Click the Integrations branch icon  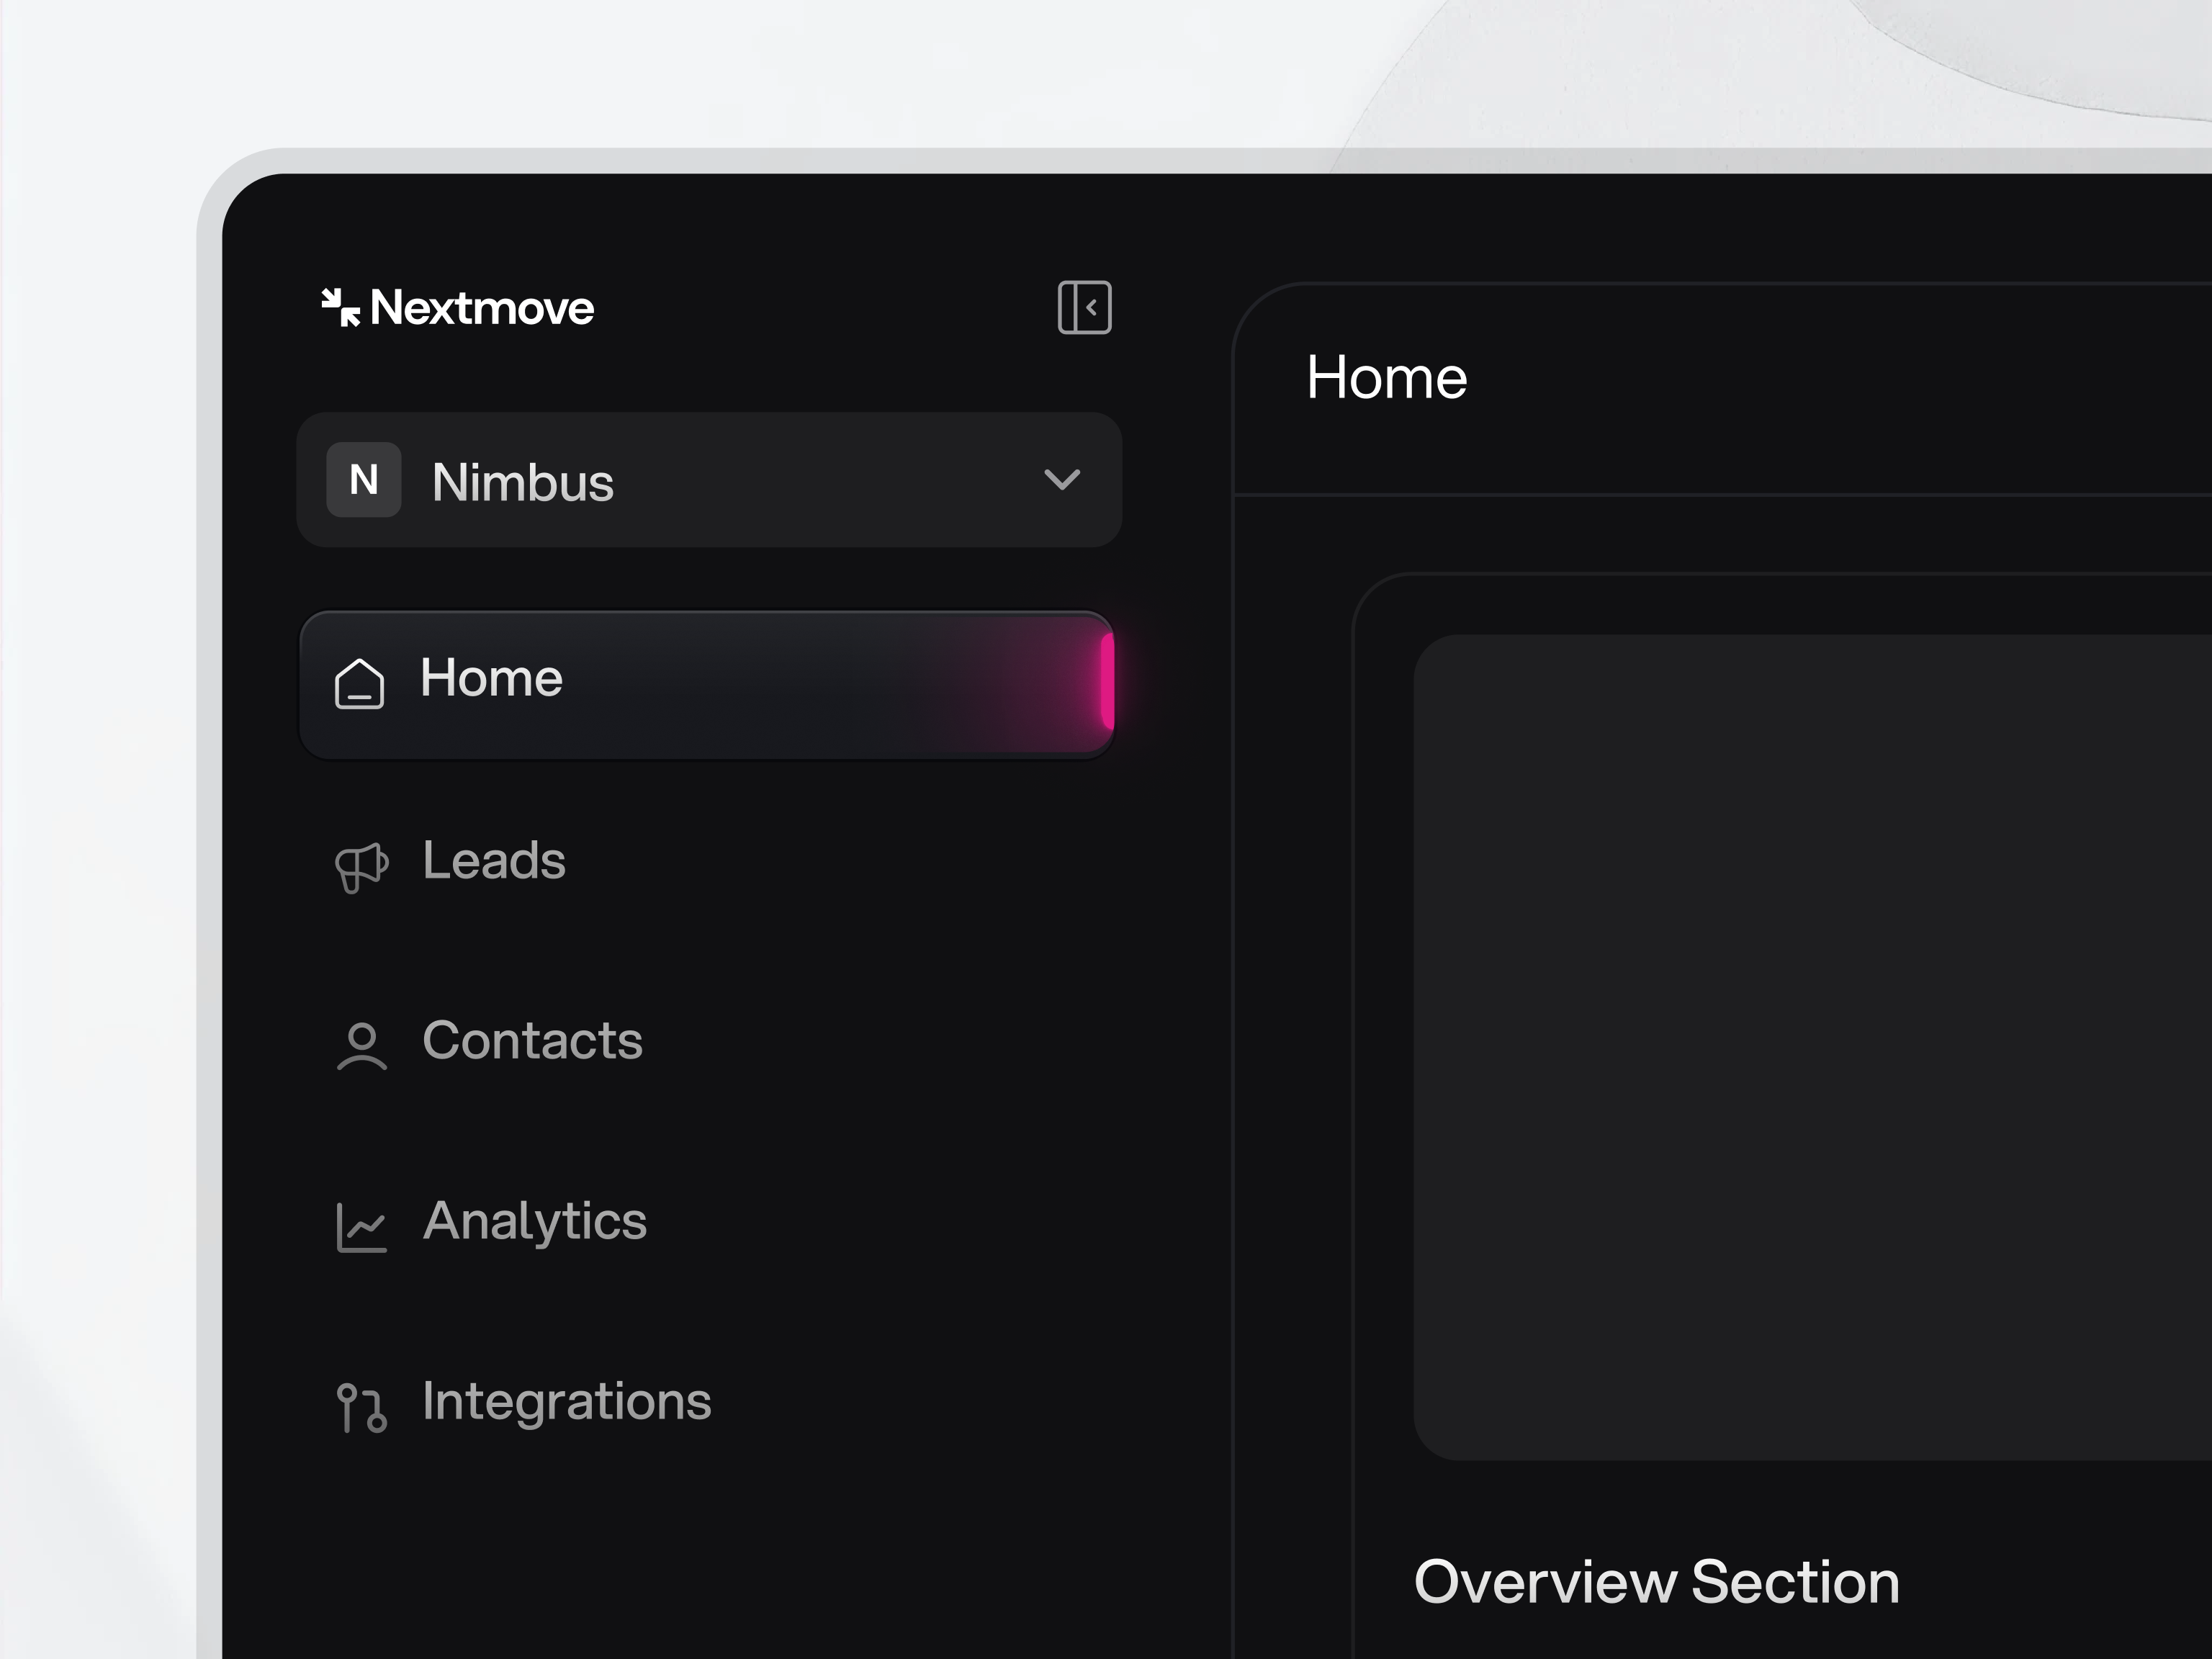pos(361,1407)
